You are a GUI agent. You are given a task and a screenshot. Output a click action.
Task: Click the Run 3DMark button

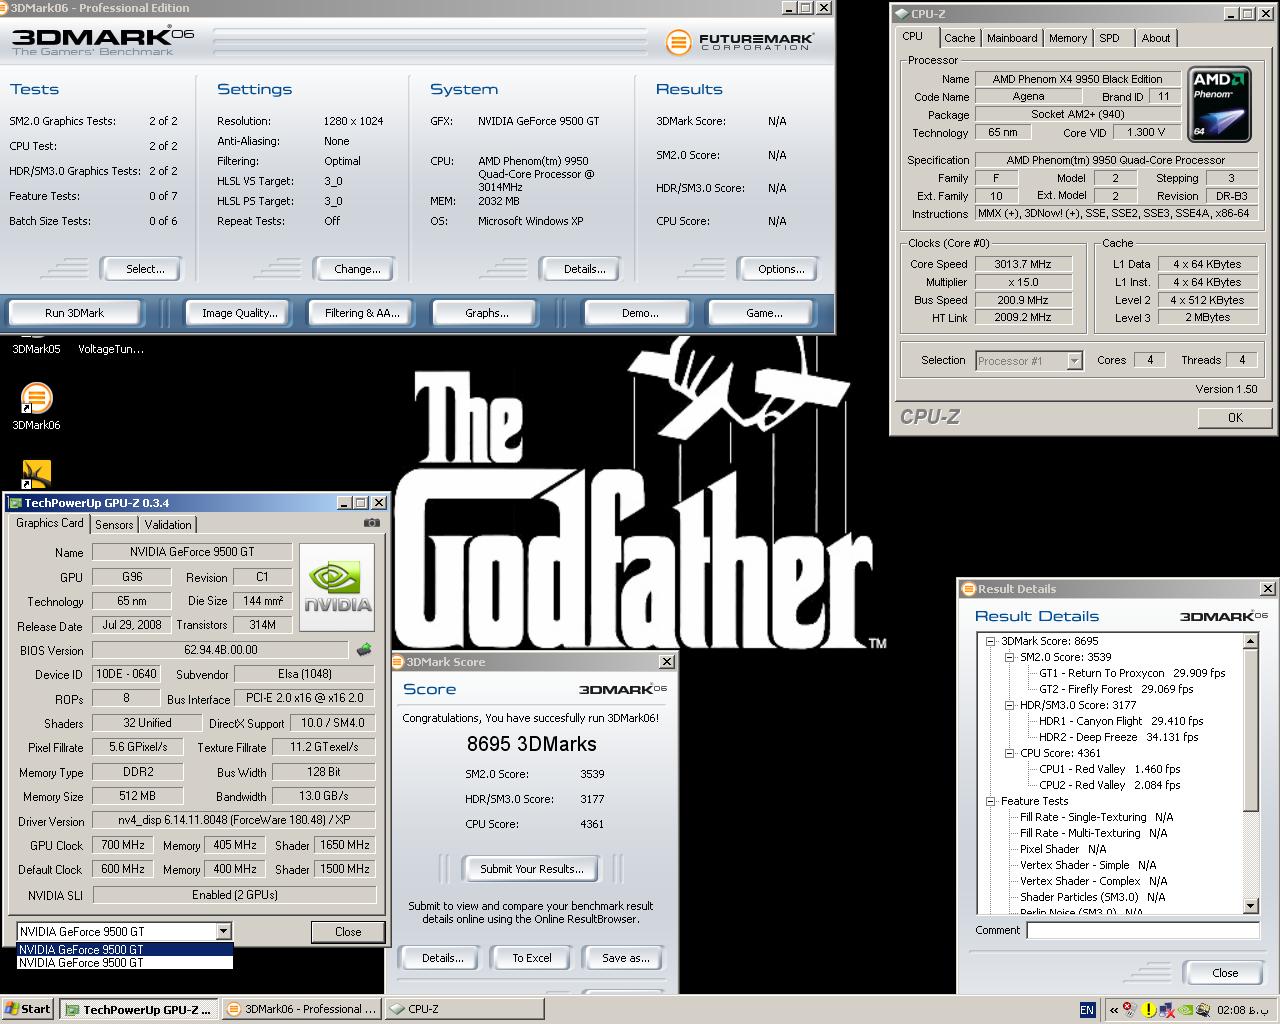coord(75,313)
